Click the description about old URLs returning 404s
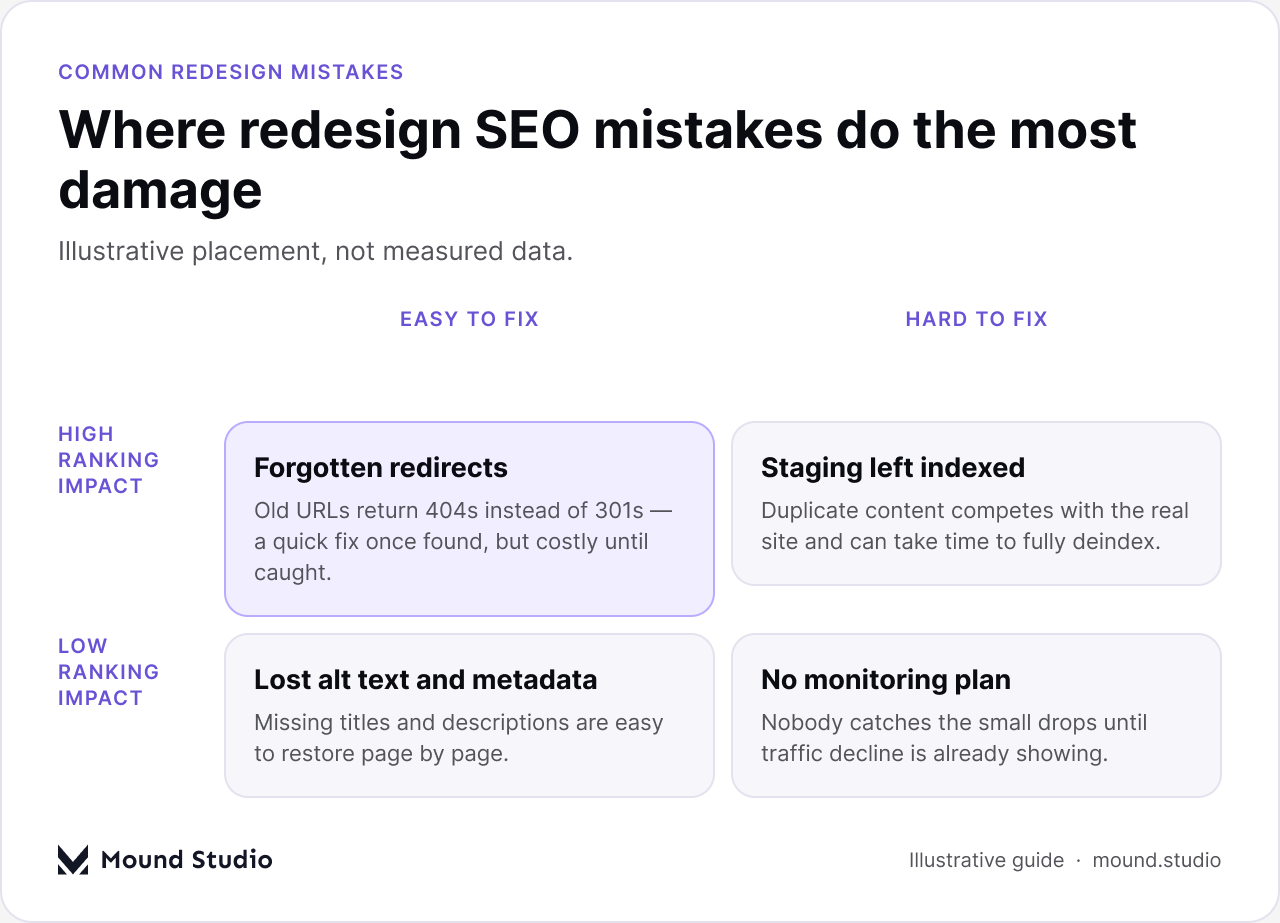This screenshot has width=1280, height=923. 463,542
